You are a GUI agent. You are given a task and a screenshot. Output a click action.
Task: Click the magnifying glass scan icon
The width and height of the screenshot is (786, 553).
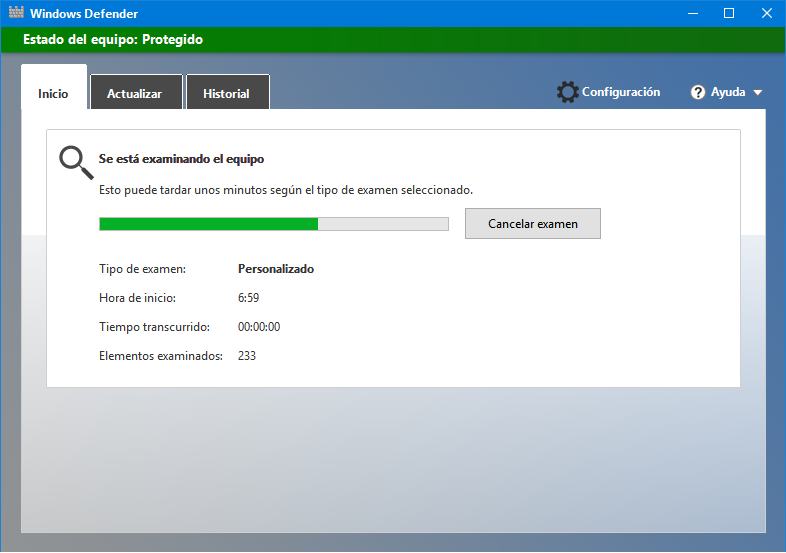point(76,162)
